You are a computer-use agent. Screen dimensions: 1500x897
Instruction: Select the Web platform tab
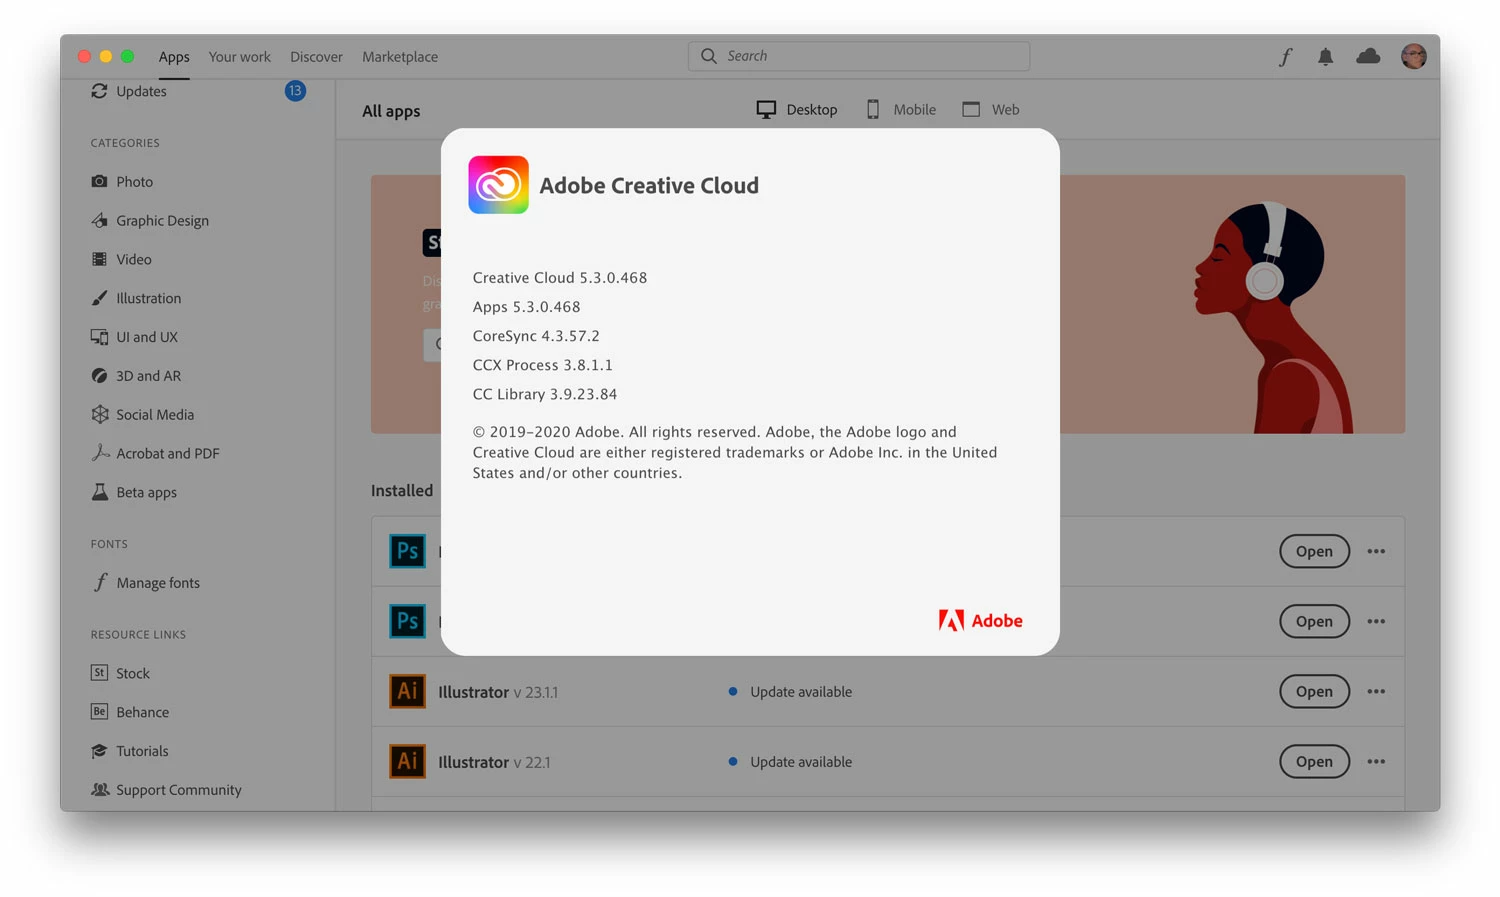[991, 110]
